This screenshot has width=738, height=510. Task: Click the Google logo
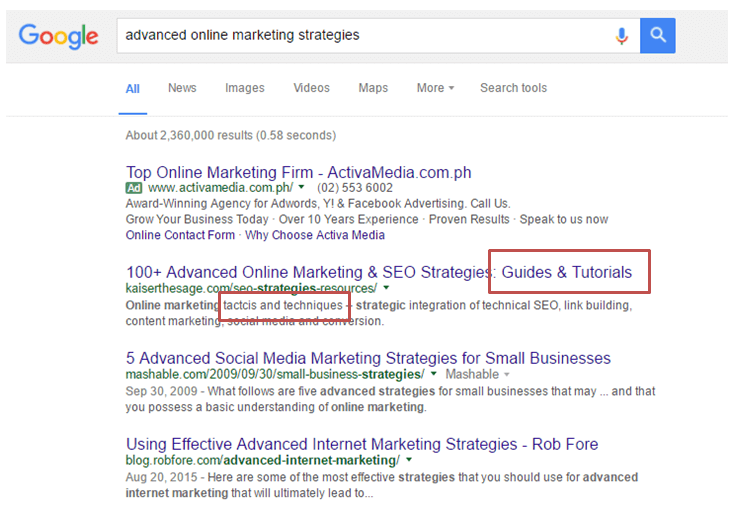(x=58, y=36)
